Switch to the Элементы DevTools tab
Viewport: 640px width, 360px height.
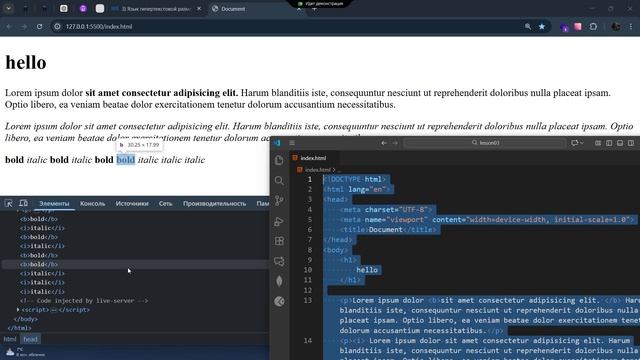54,203
